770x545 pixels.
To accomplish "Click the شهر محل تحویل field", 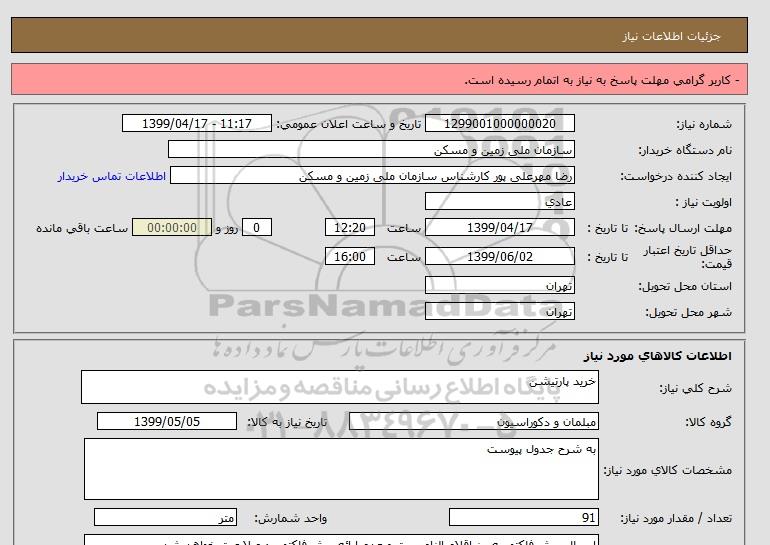I will [500, 311].
